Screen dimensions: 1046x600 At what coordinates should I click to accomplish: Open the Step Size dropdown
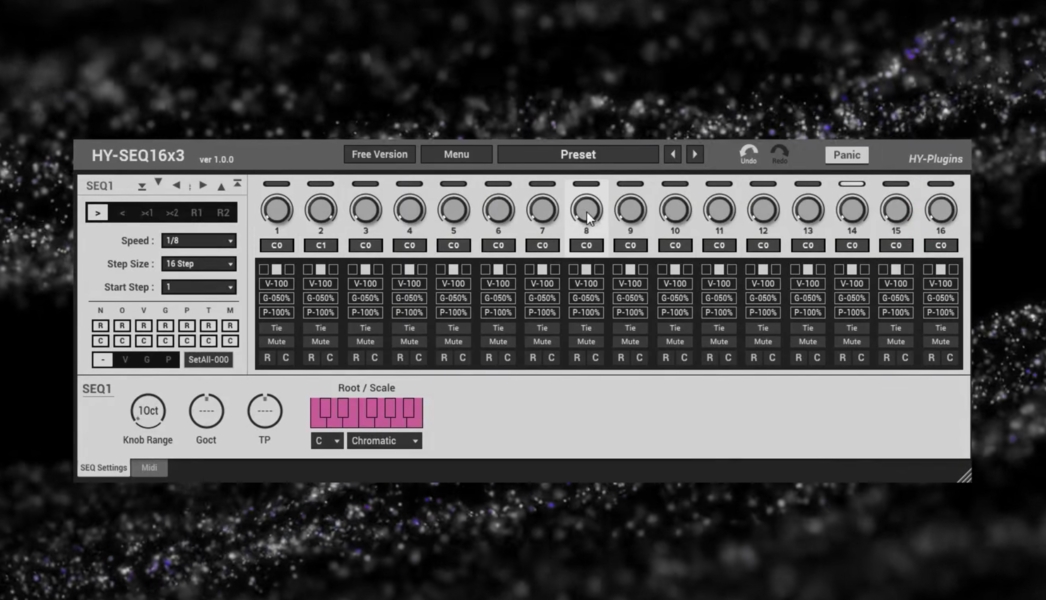click(198, 263)
